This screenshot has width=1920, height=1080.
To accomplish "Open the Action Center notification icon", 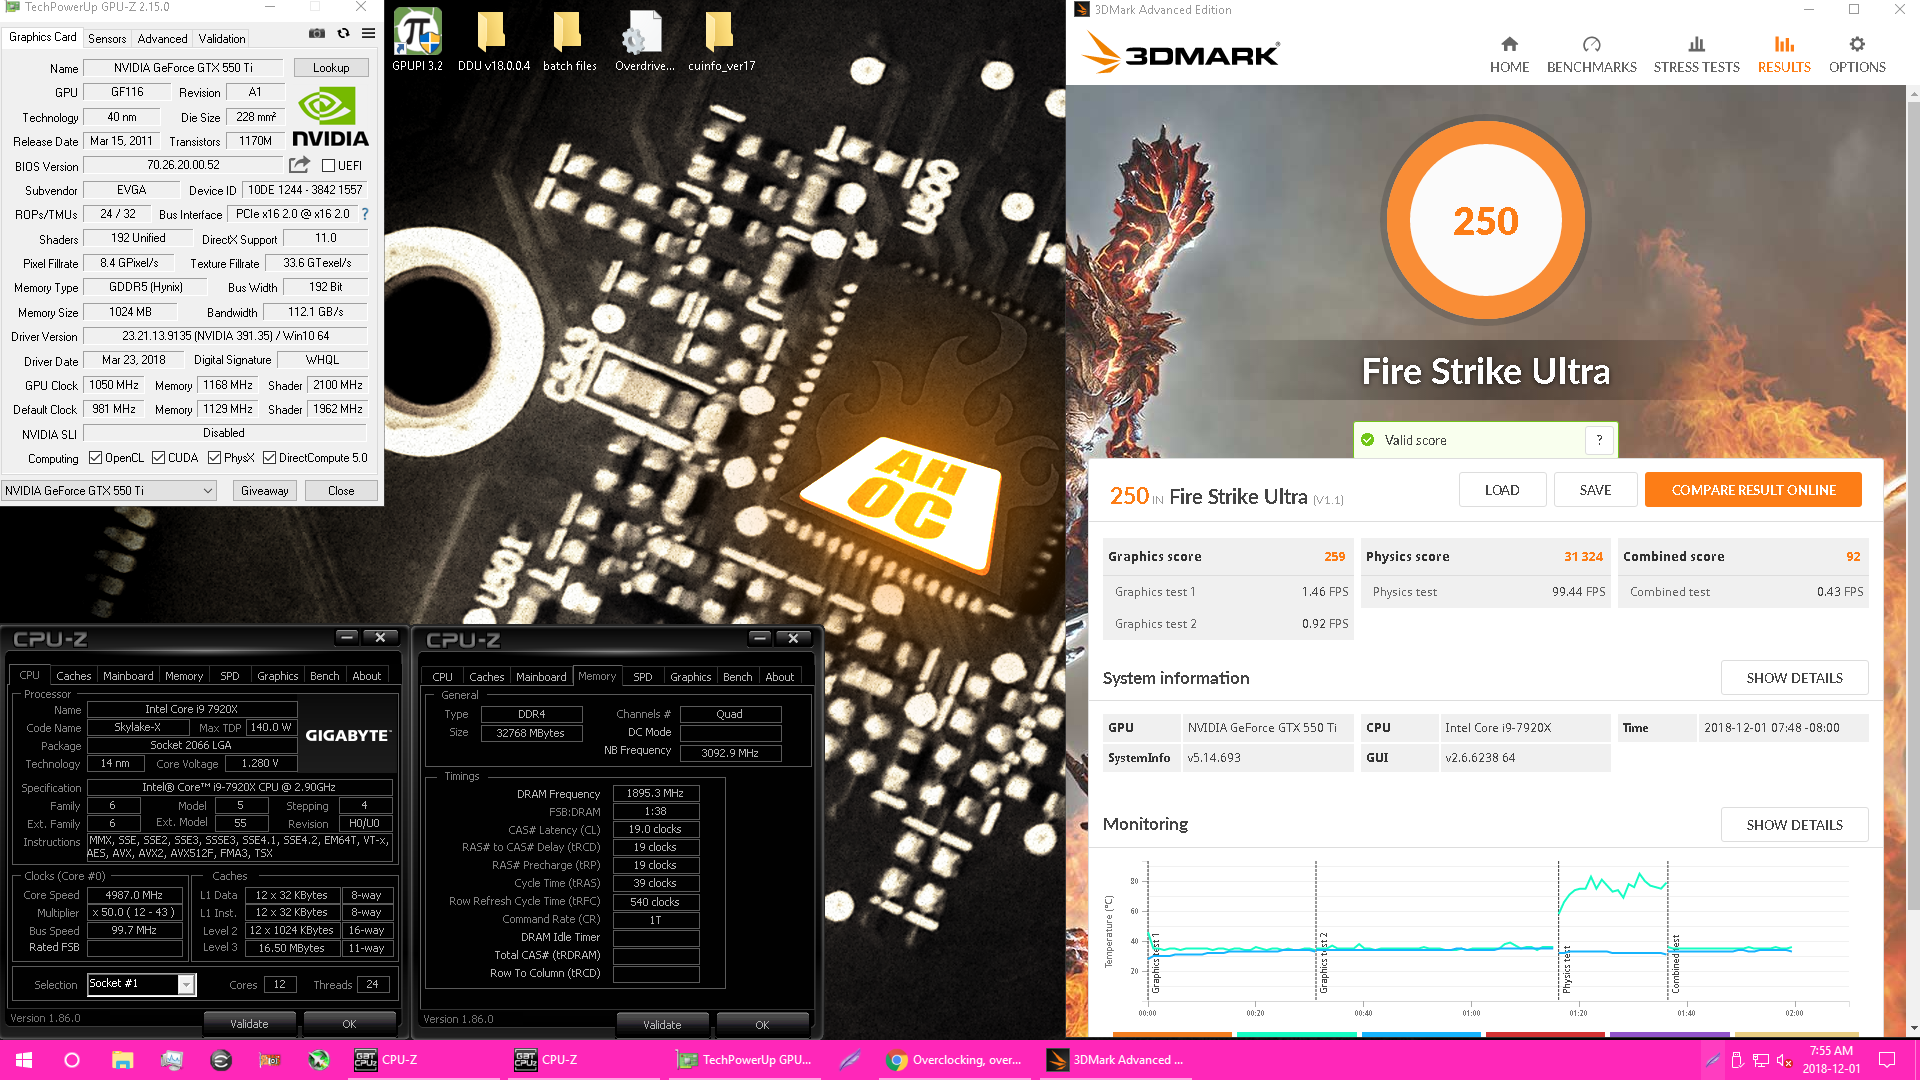I will pyautogui.click(x=1887, y=1060).
